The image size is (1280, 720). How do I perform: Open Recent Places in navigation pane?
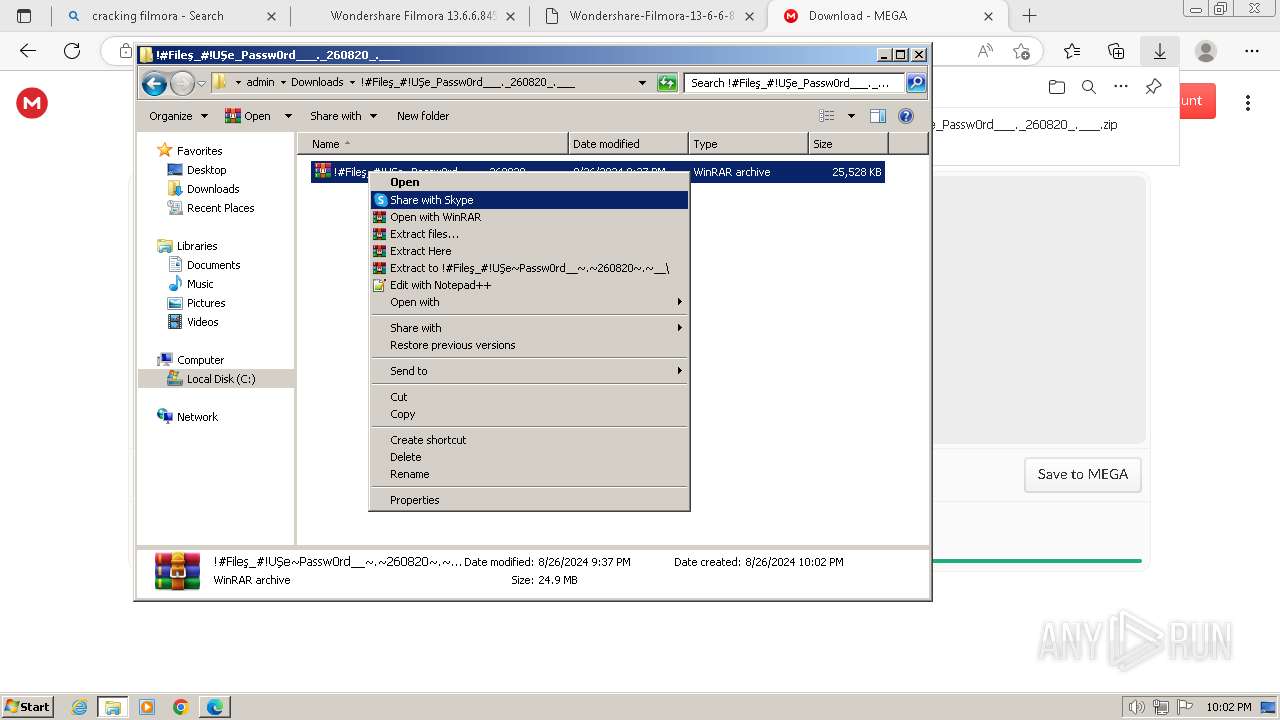[x=220, y=208]
